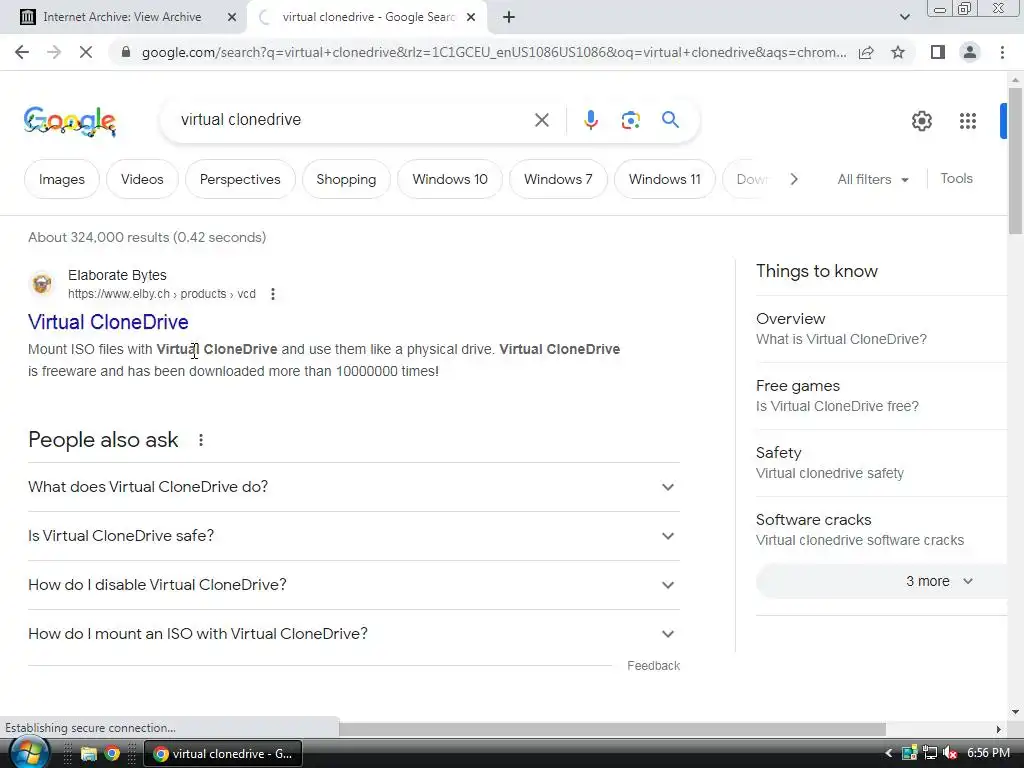Image resolution: width=1024 pixels, height=768 pixels.
Task: Show hidden system tray icons arrow
Action: 888,754
